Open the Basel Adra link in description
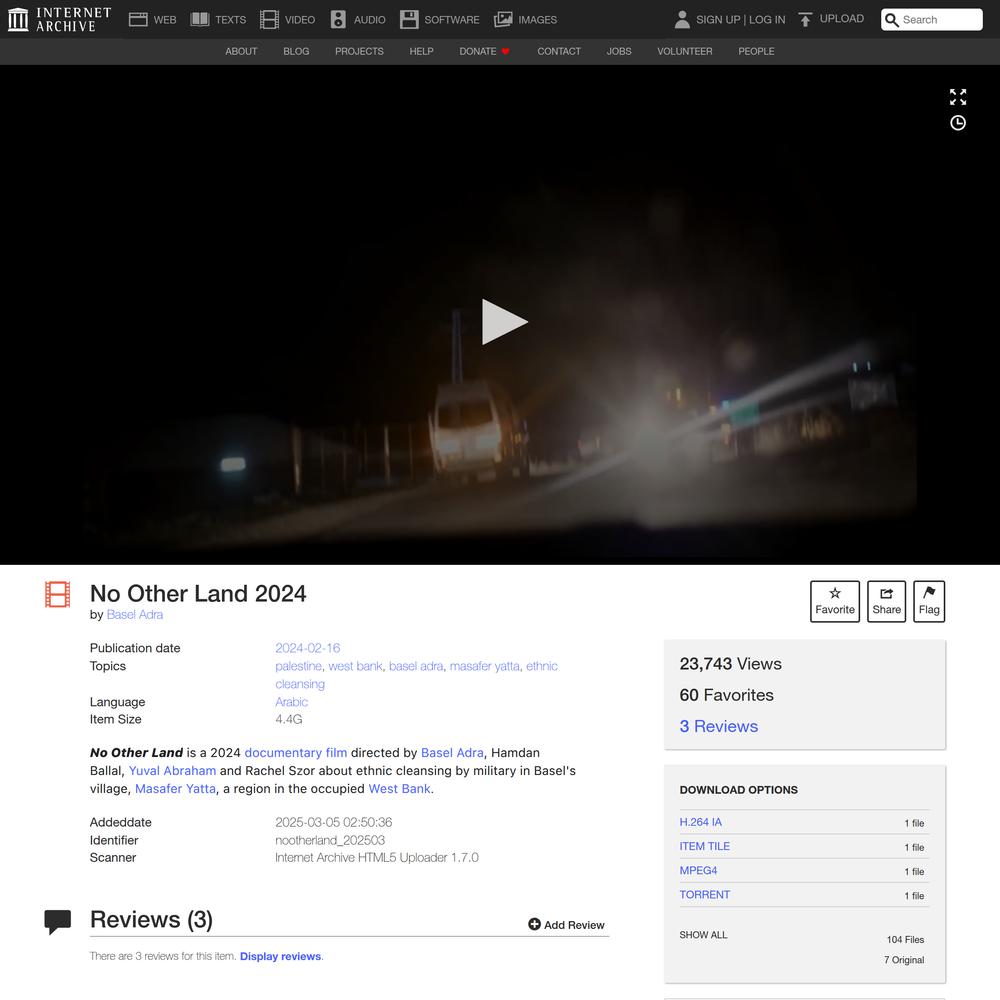Image resolution: width=1000 pixels, height=1000 pixels. pyautogui.click(x=452, y=753)
